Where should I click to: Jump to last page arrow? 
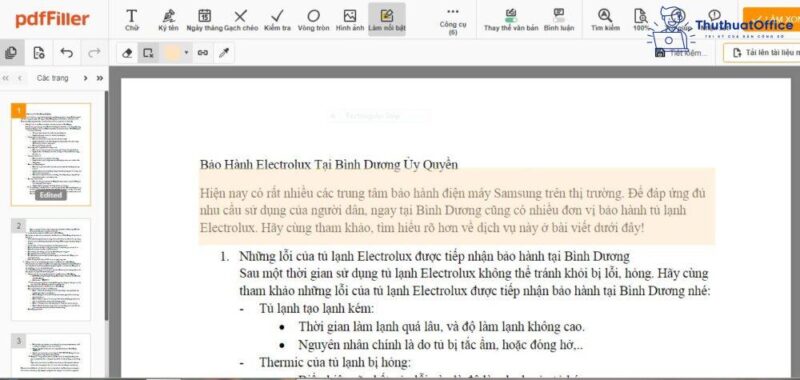point(99,78)
